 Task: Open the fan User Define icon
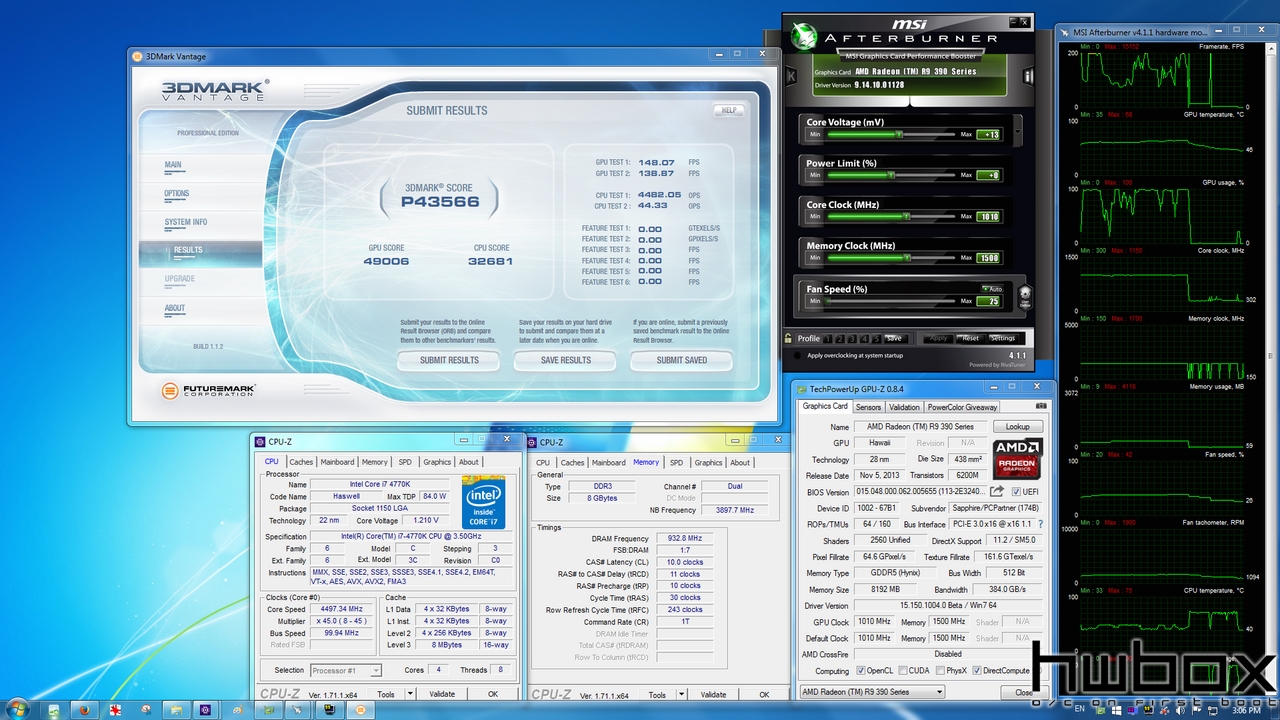[x=1024, y=297]
